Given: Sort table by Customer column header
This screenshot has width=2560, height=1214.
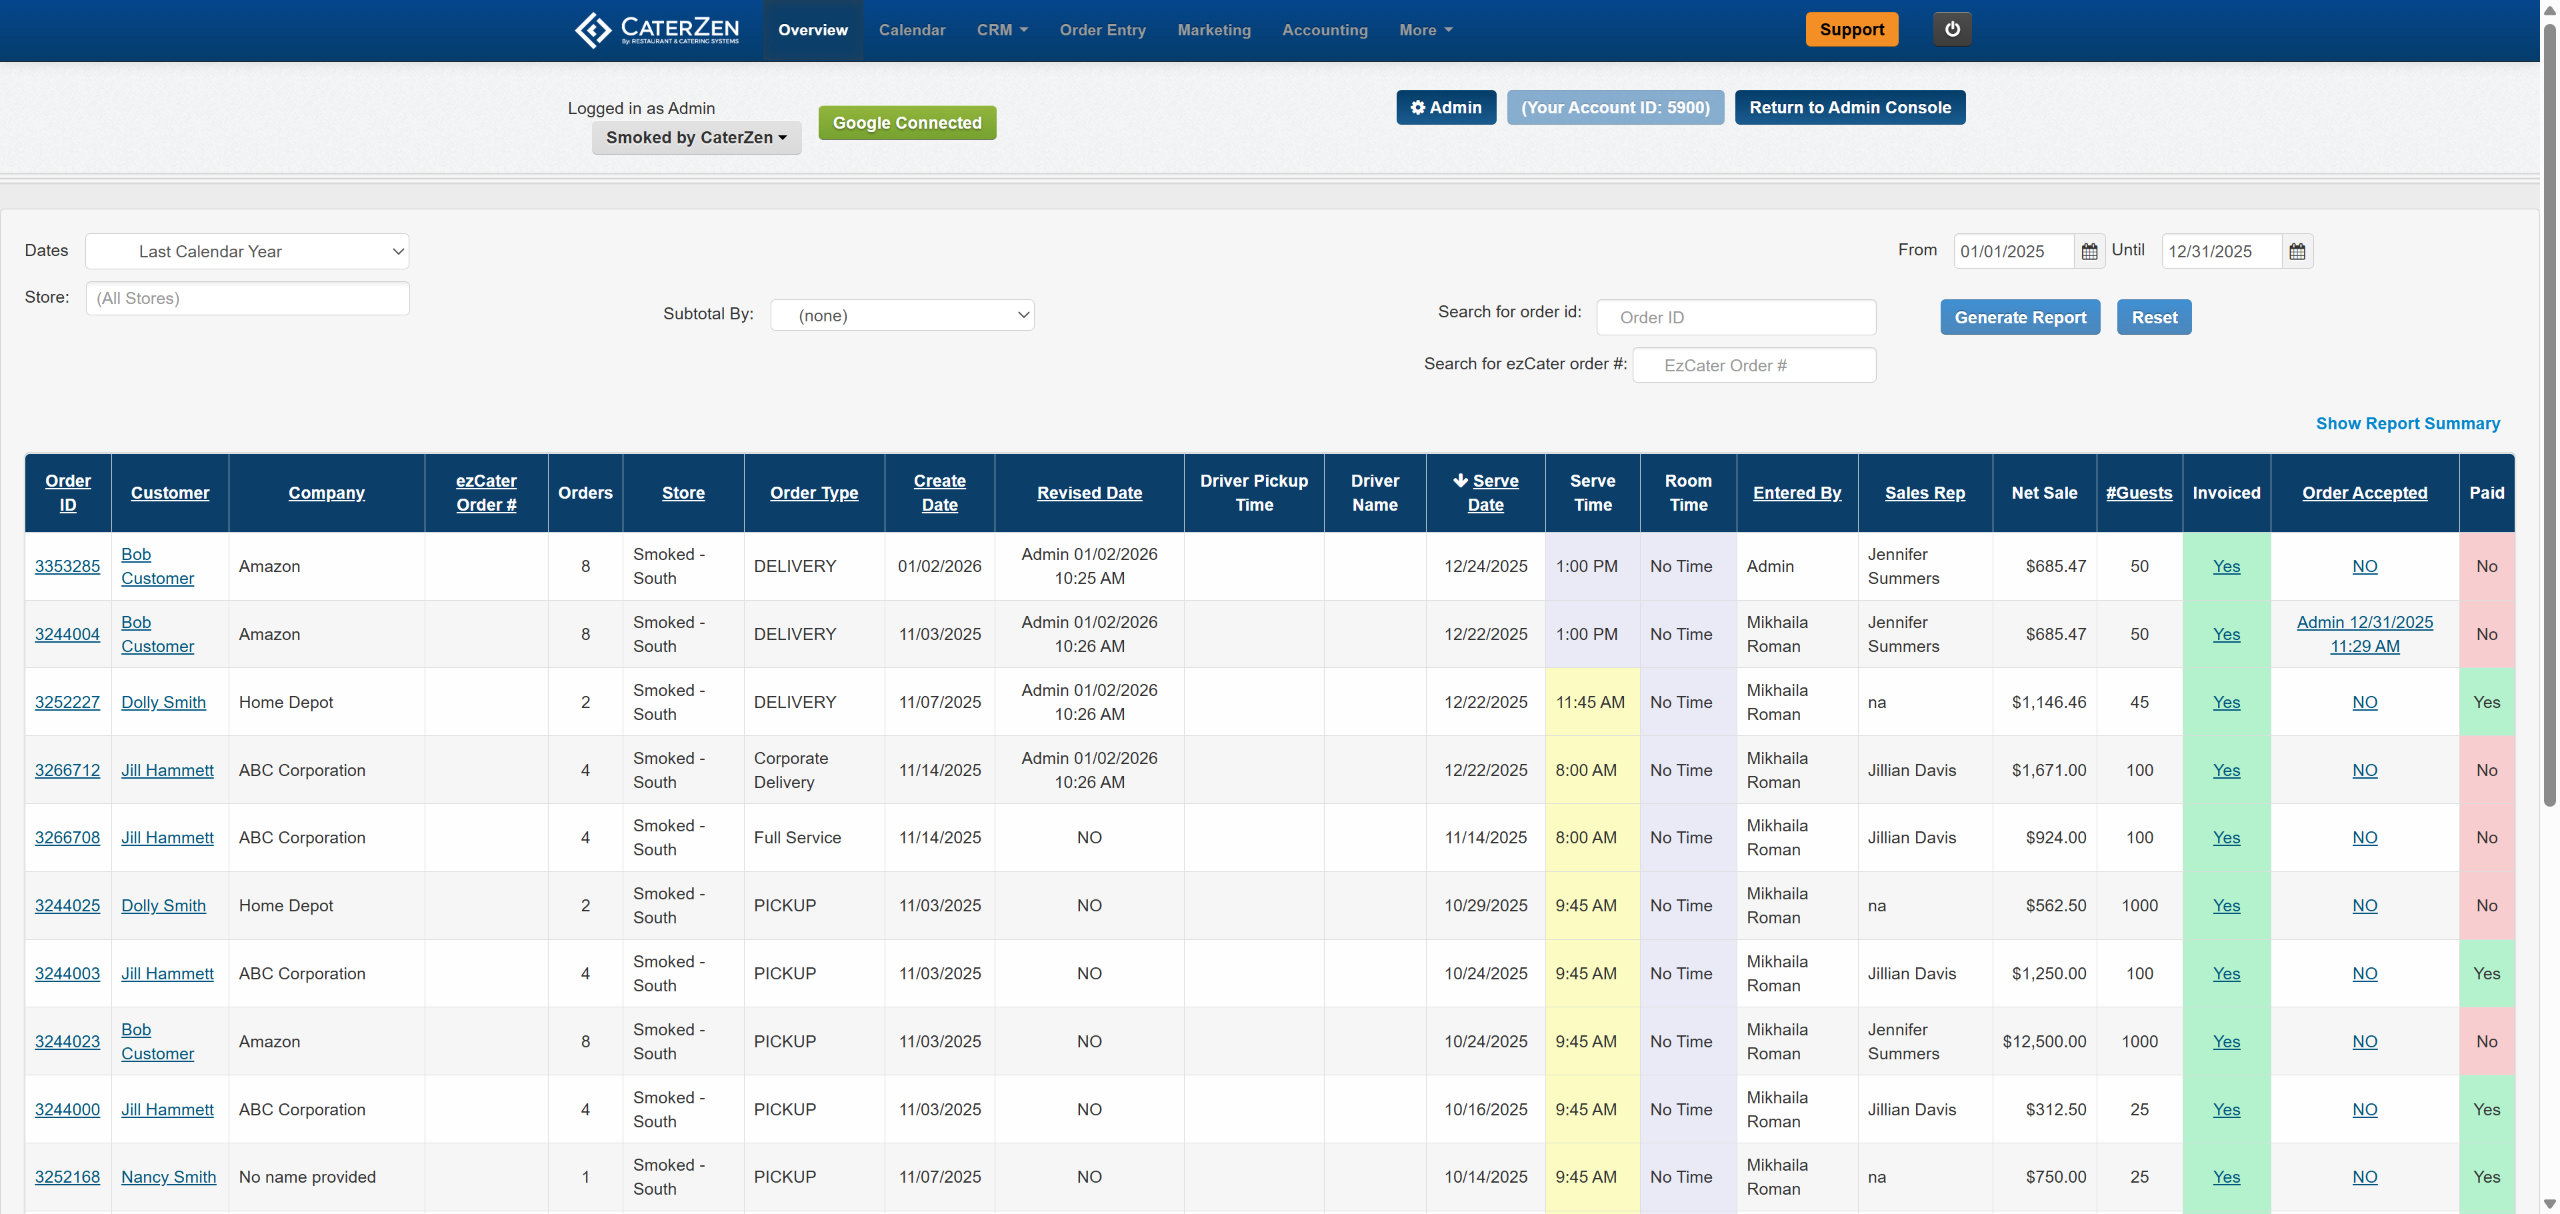Looking at the screenshot, I should [x=170, y=493].
